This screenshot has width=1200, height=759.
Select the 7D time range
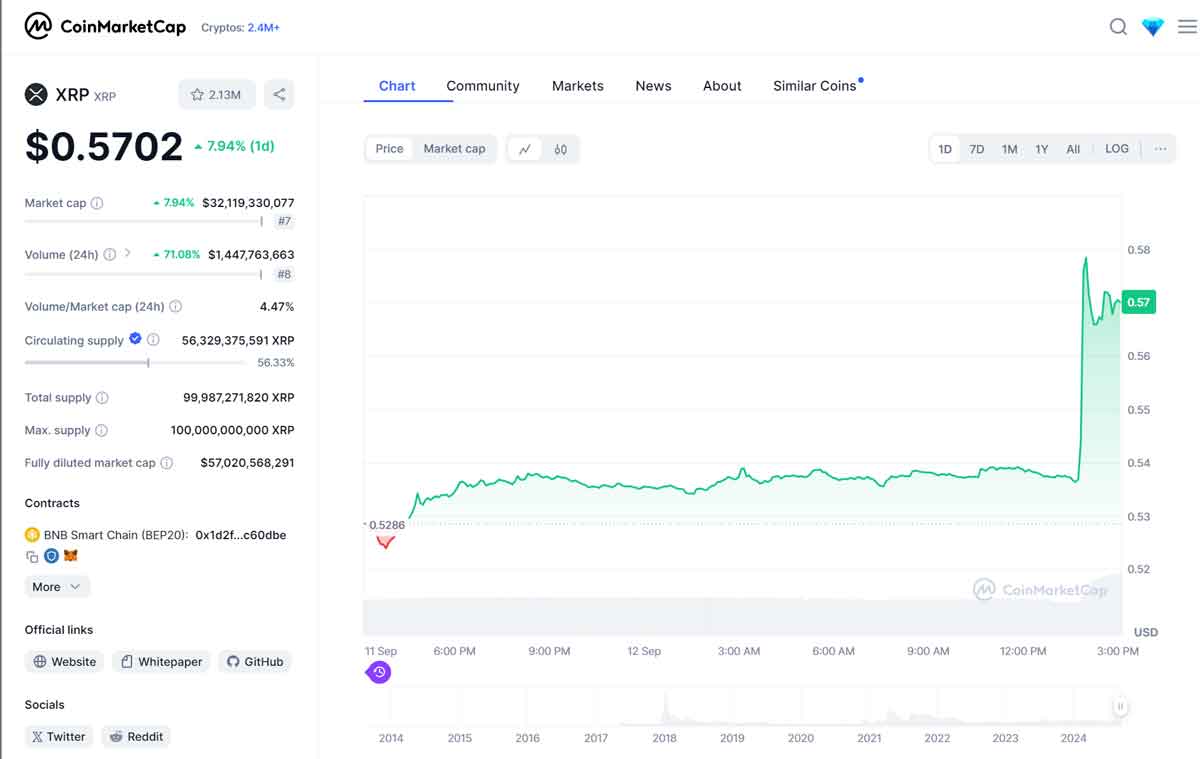tap(977, 149)
